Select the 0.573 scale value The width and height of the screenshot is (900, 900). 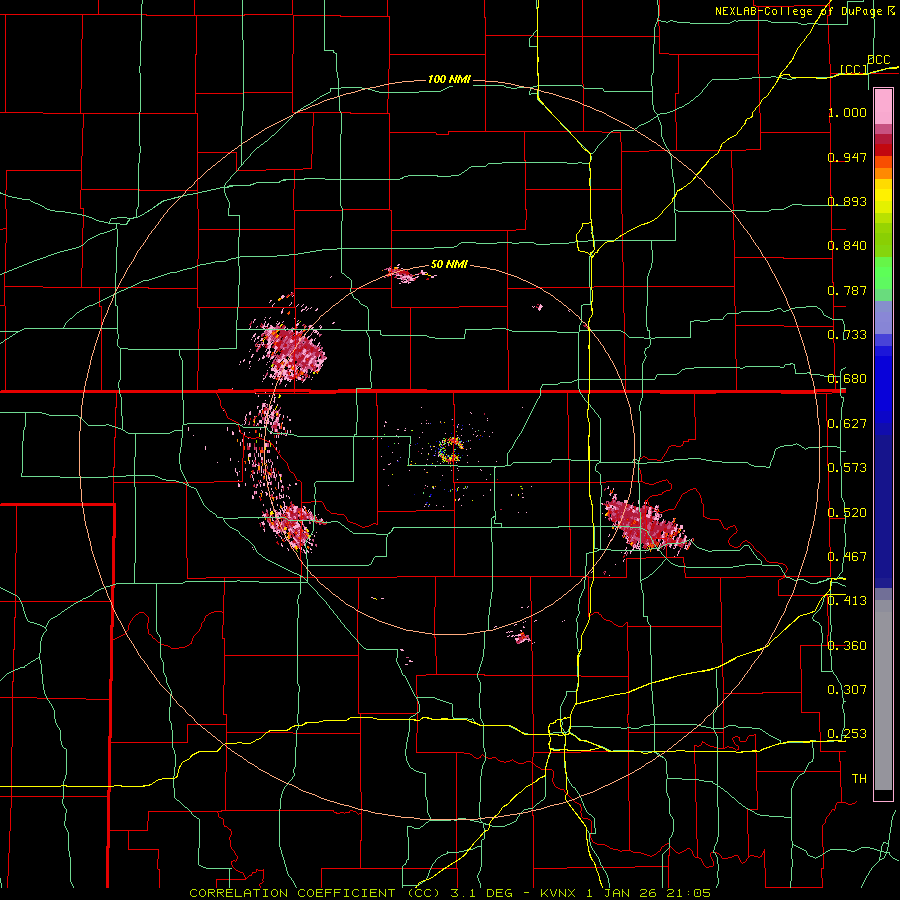coord(847,468)
